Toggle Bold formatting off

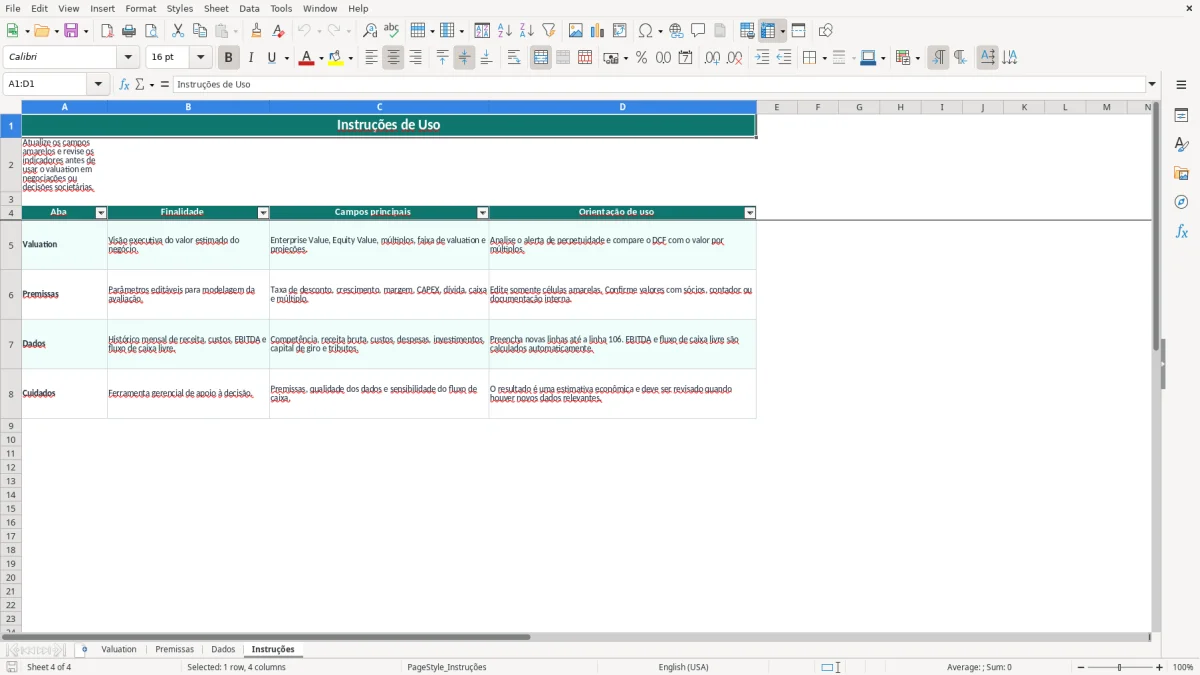pos(229,58)
